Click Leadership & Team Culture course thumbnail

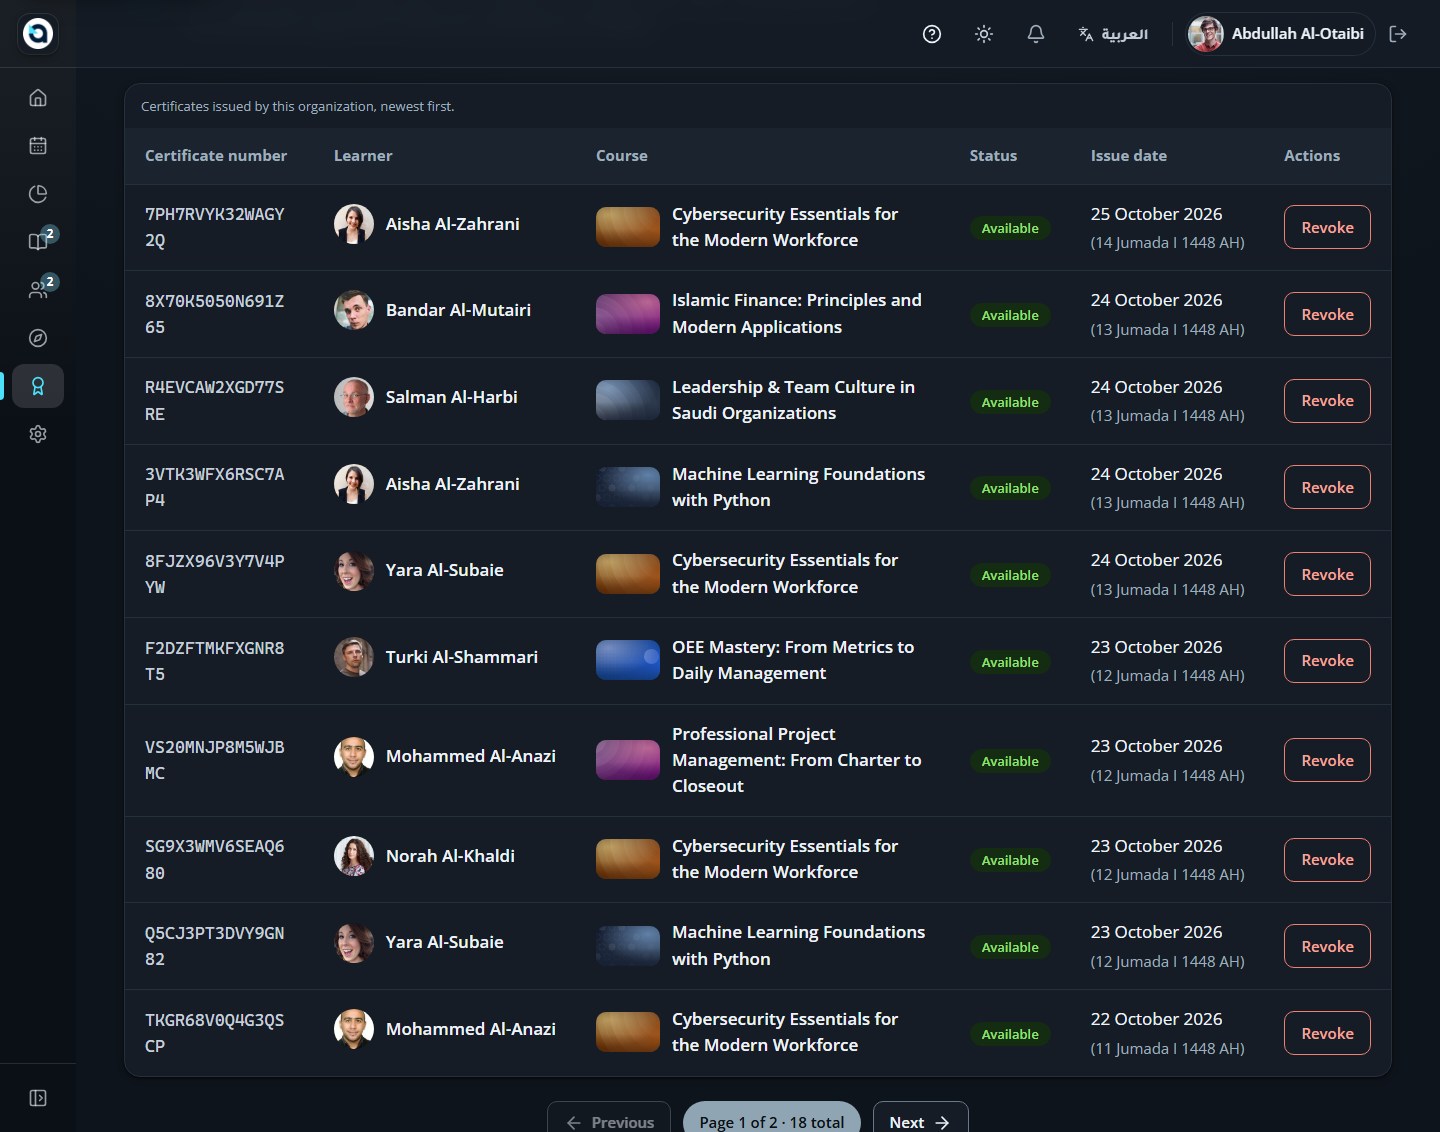click(x=628, y=400)
